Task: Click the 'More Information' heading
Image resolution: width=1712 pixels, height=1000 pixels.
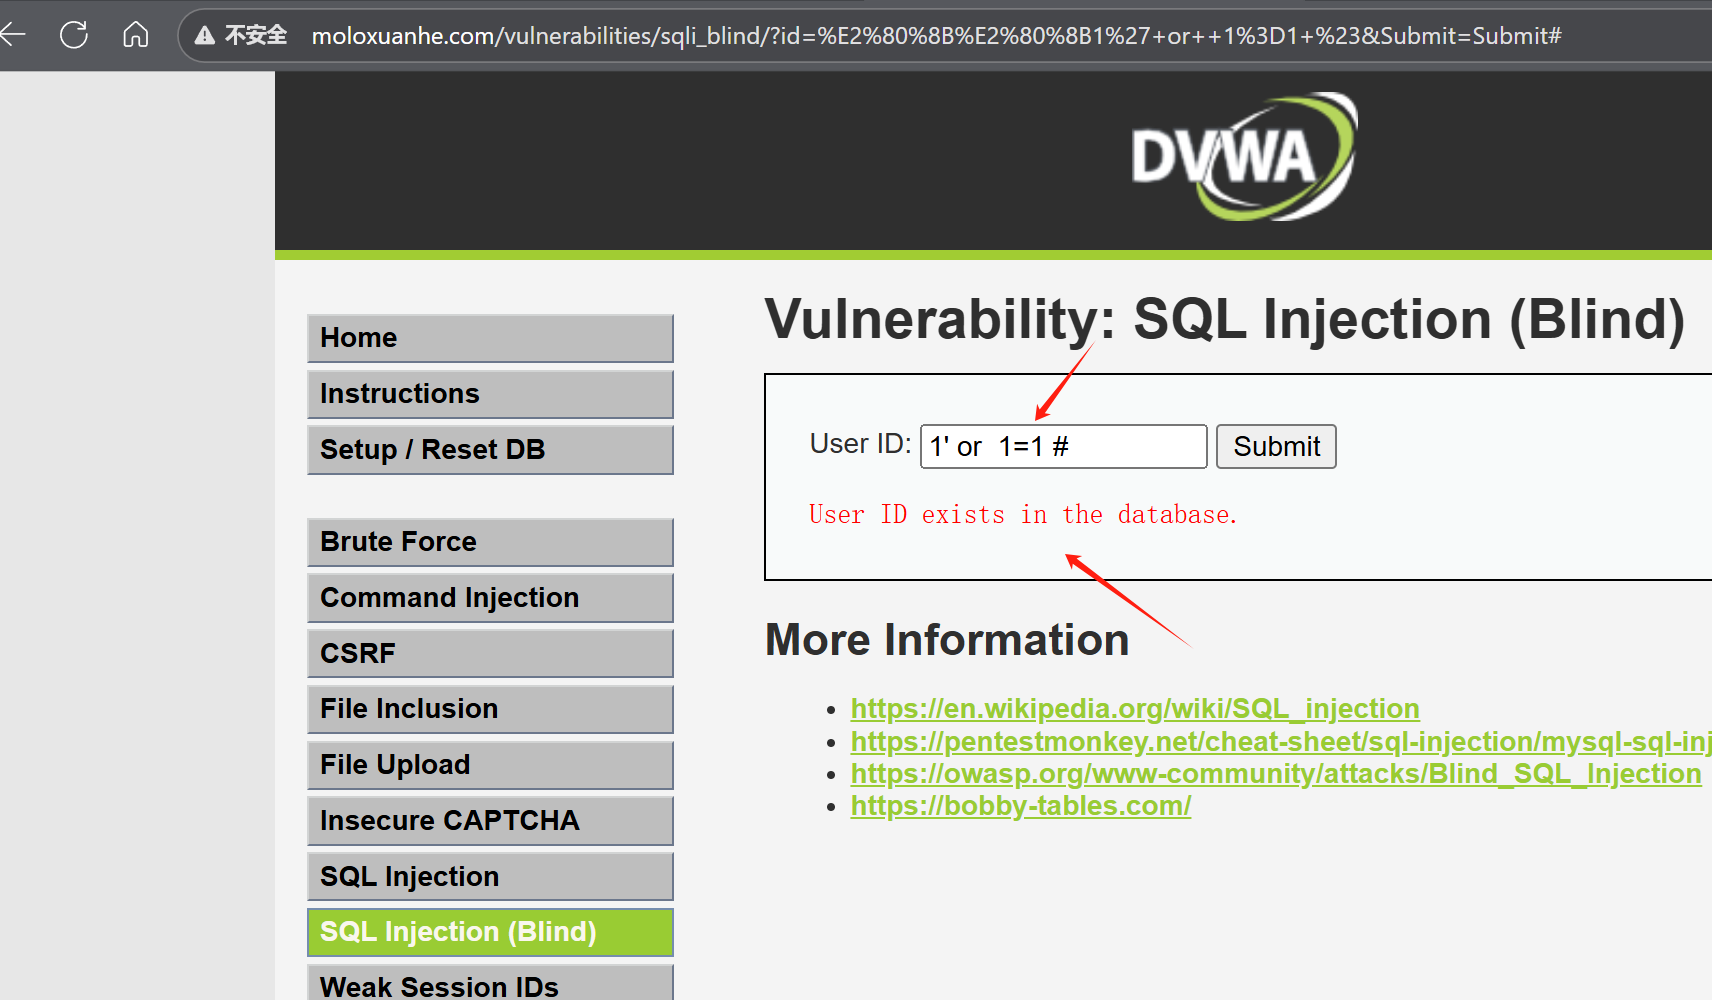Action: 947,640
